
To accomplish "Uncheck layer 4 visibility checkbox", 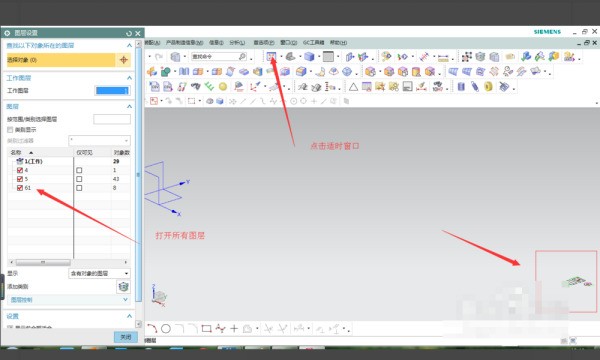I will point(20,170).
